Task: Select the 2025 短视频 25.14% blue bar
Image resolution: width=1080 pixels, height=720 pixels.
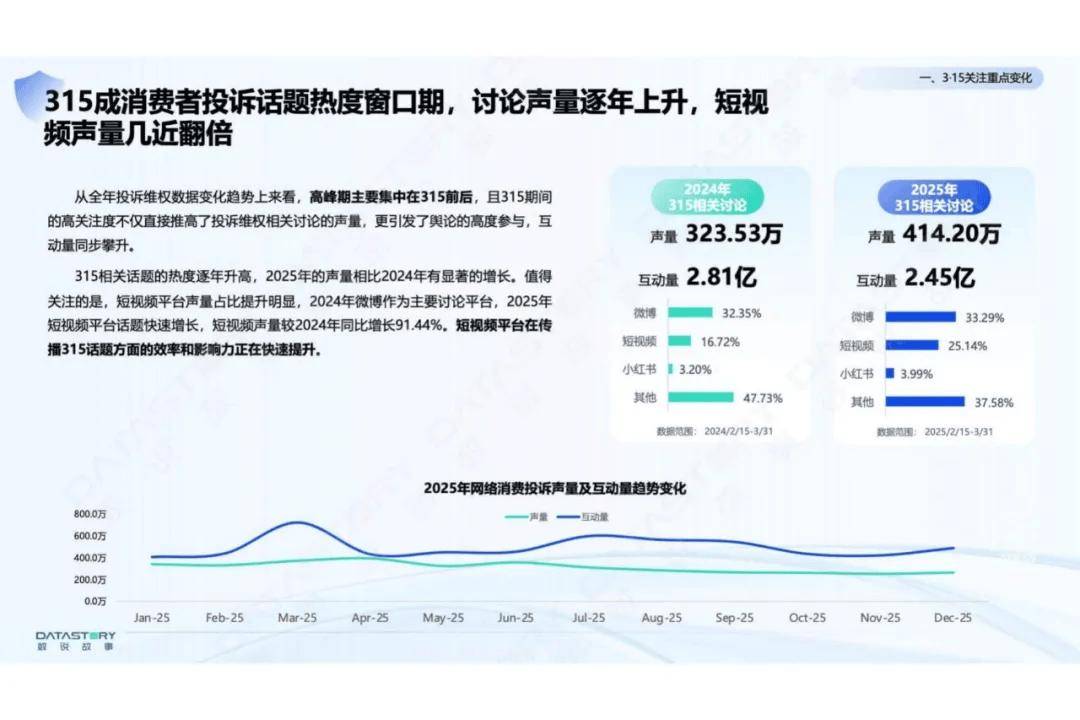Action: (x=911, y=345)
